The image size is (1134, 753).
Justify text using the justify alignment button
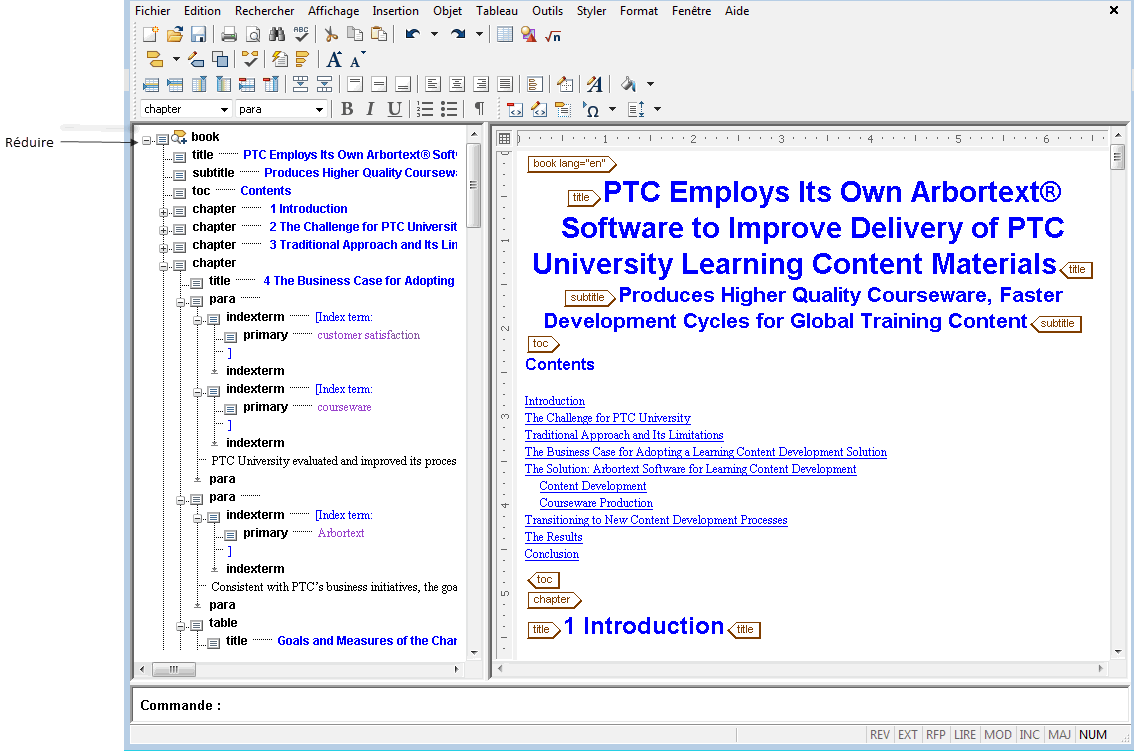505,84
